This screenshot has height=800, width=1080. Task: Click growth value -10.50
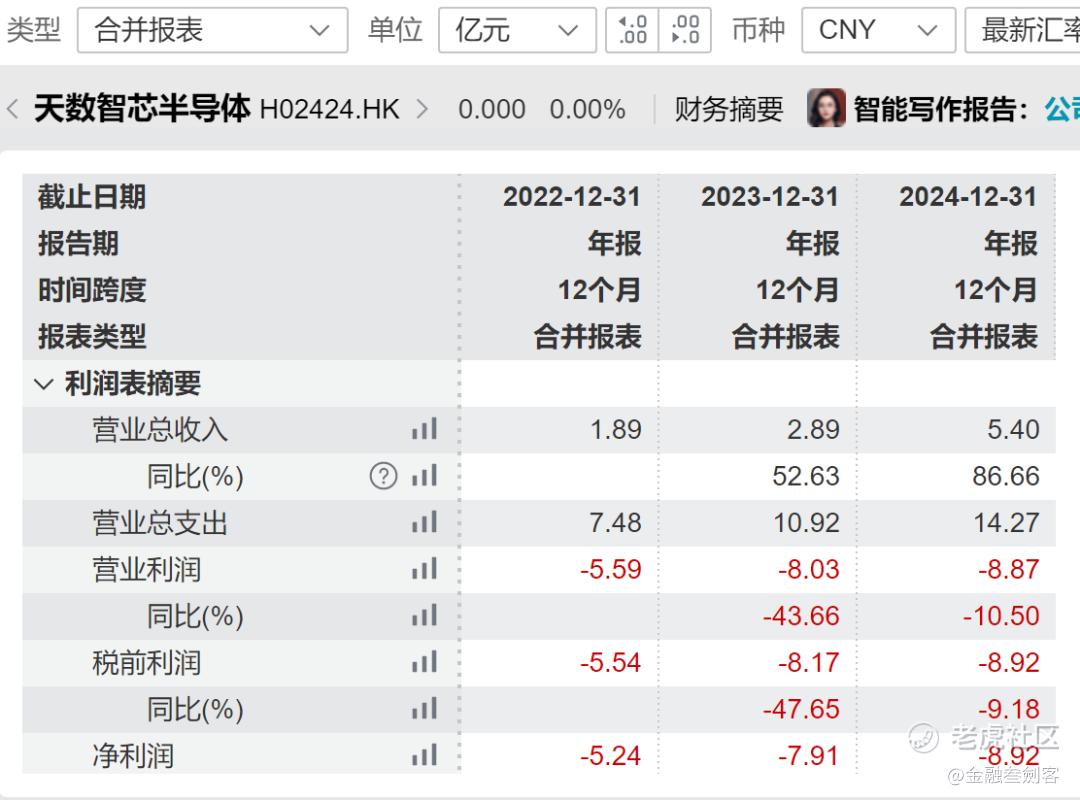1001,616
